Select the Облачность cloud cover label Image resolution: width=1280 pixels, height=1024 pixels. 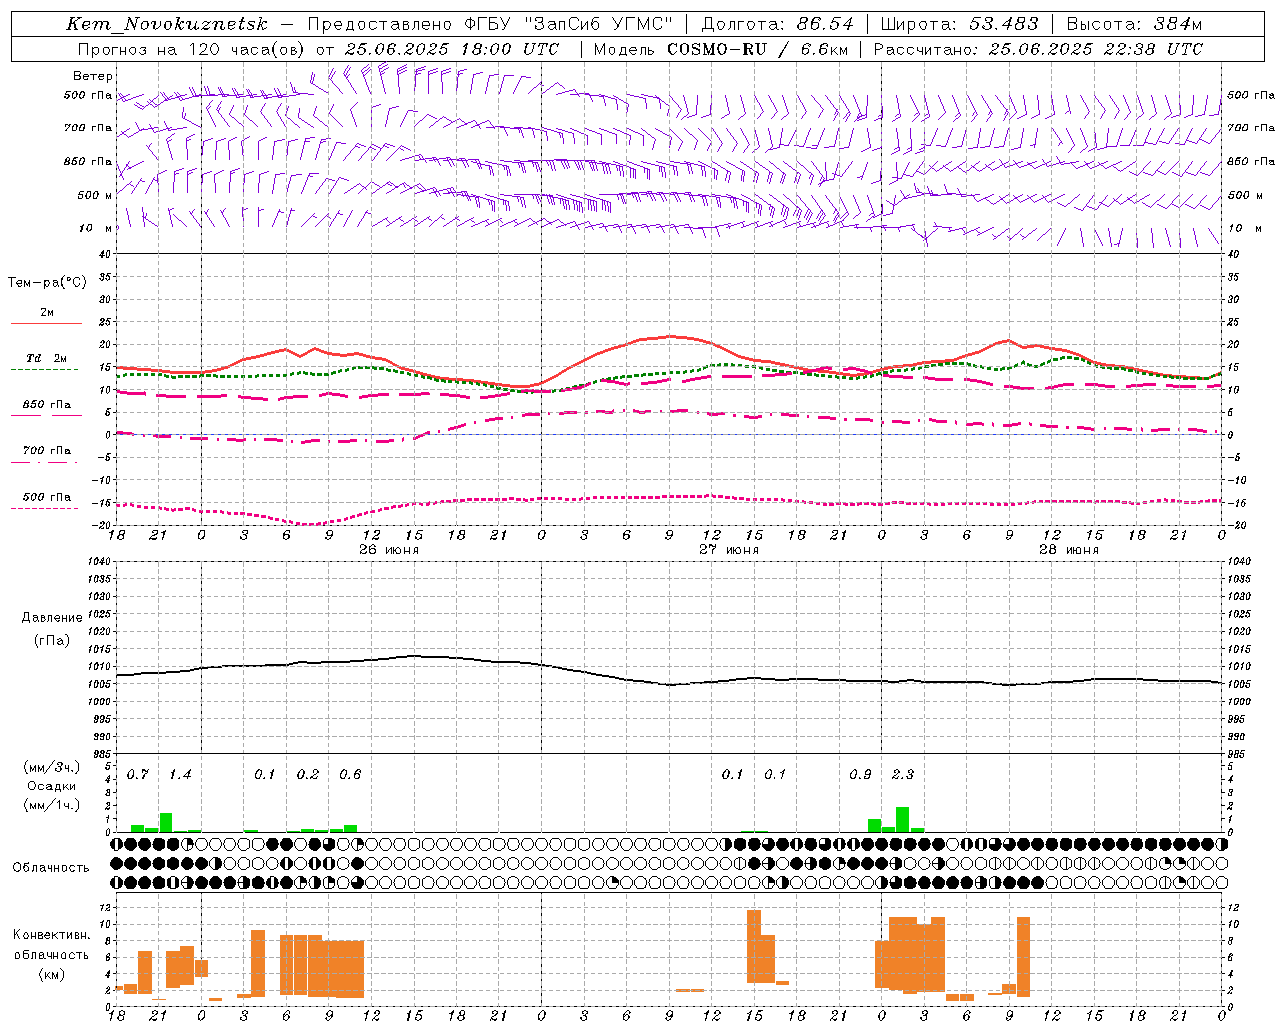[51, 868]
